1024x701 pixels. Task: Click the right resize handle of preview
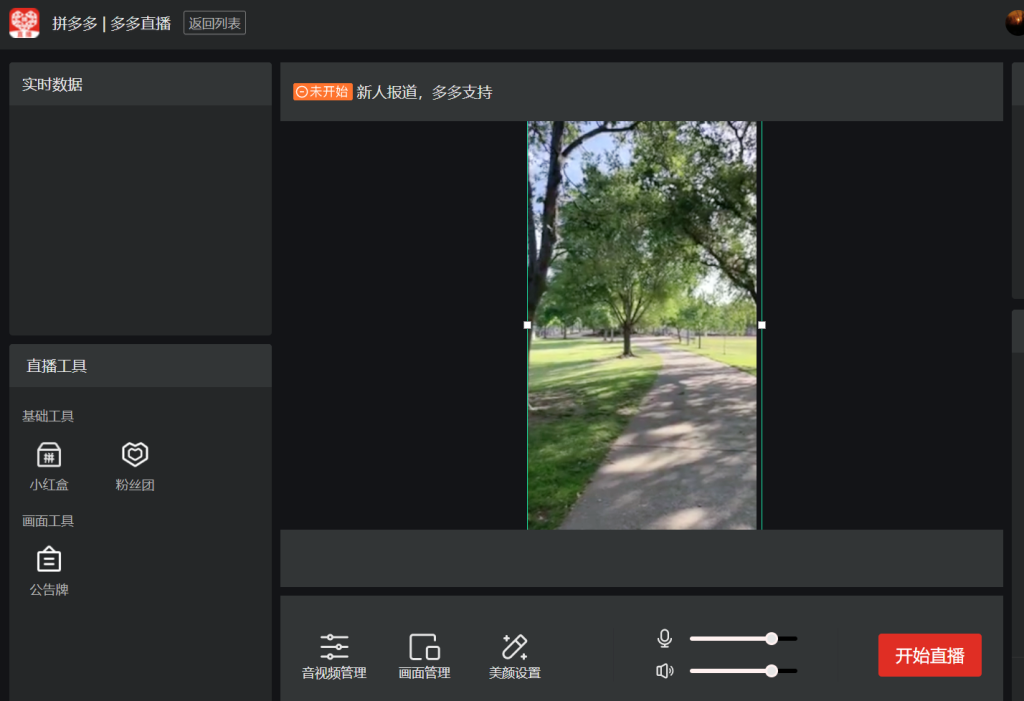click(761, 325)
